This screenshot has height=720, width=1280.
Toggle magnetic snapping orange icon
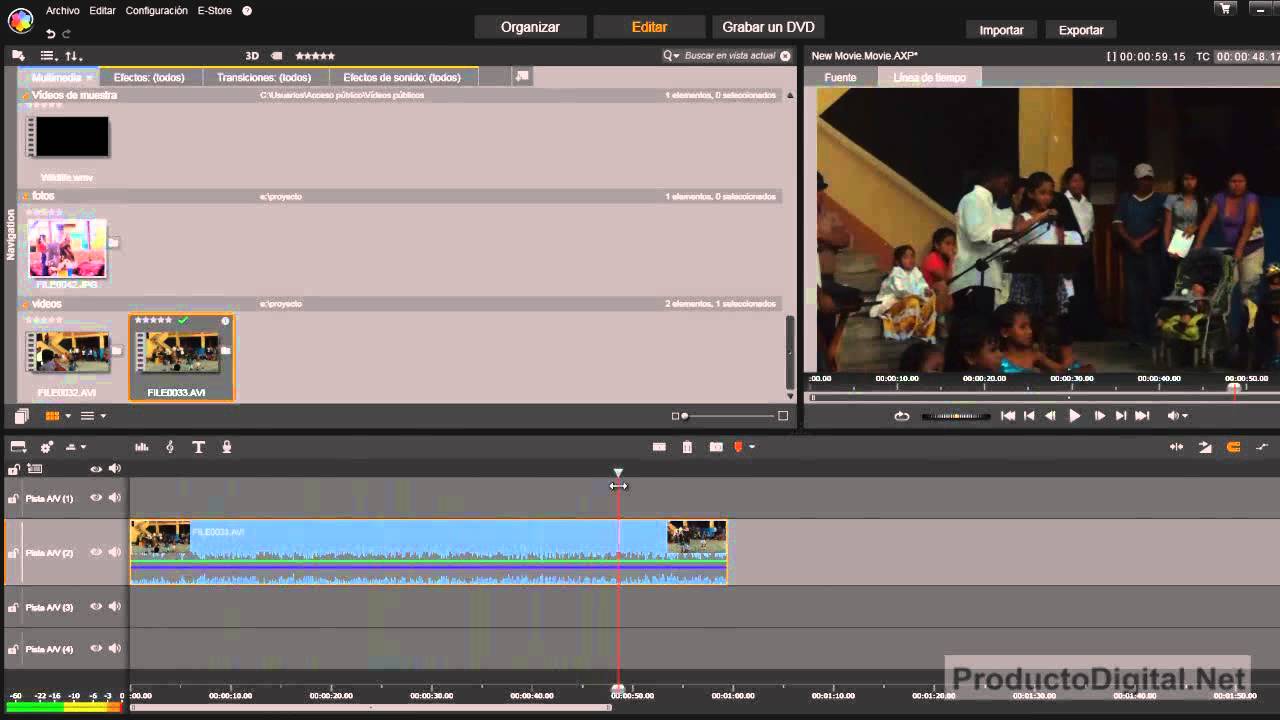(1234, 447)
